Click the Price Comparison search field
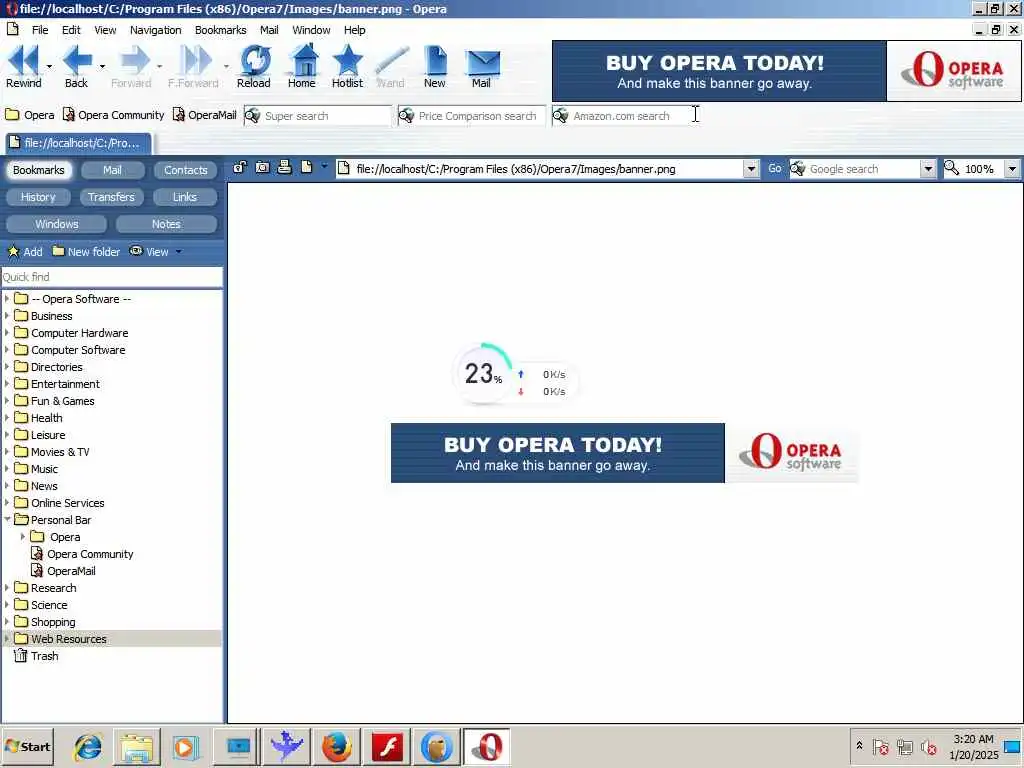1024x768 pixels. click(x=472, y=116)
